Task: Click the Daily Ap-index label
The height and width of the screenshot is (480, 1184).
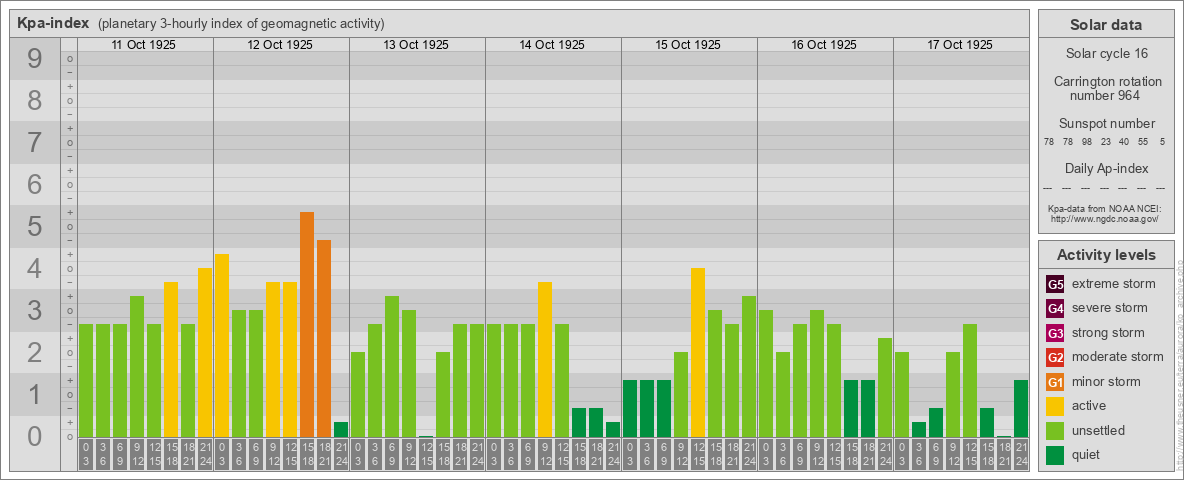Action: (1106, 168)
